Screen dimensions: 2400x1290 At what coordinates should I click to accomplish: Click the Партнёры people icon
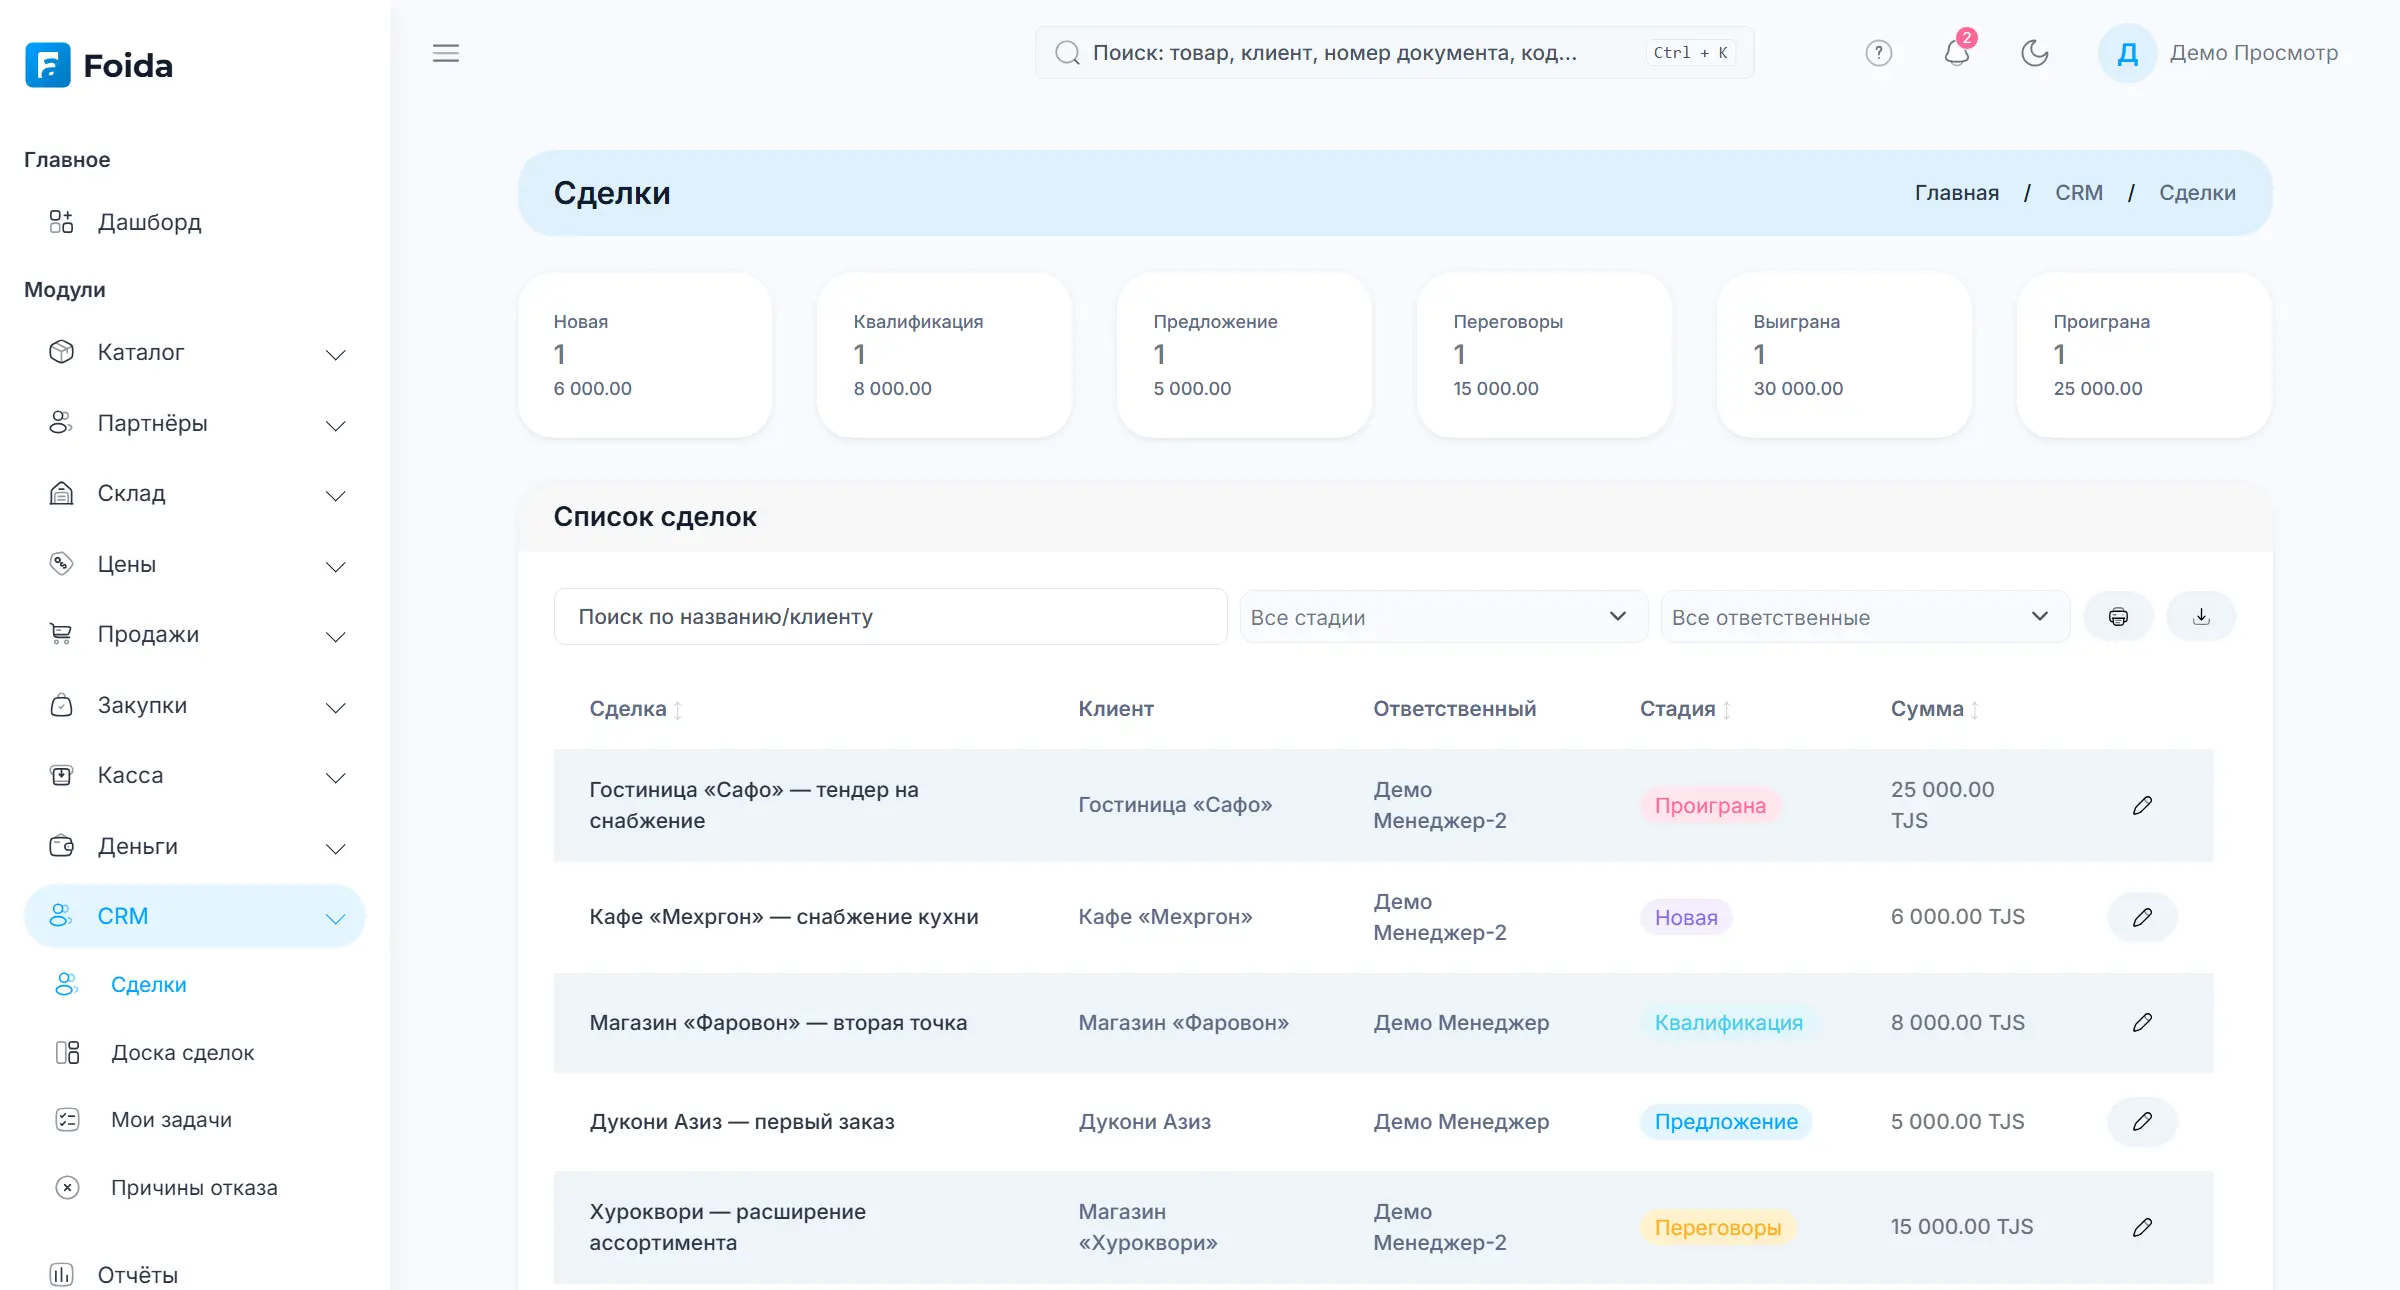tap(61, 423)
